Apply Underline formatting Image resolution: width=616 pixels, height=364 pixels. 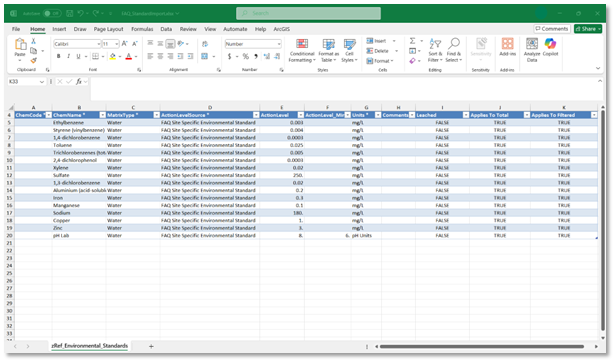pyautogui.click(x=78, y=57)
